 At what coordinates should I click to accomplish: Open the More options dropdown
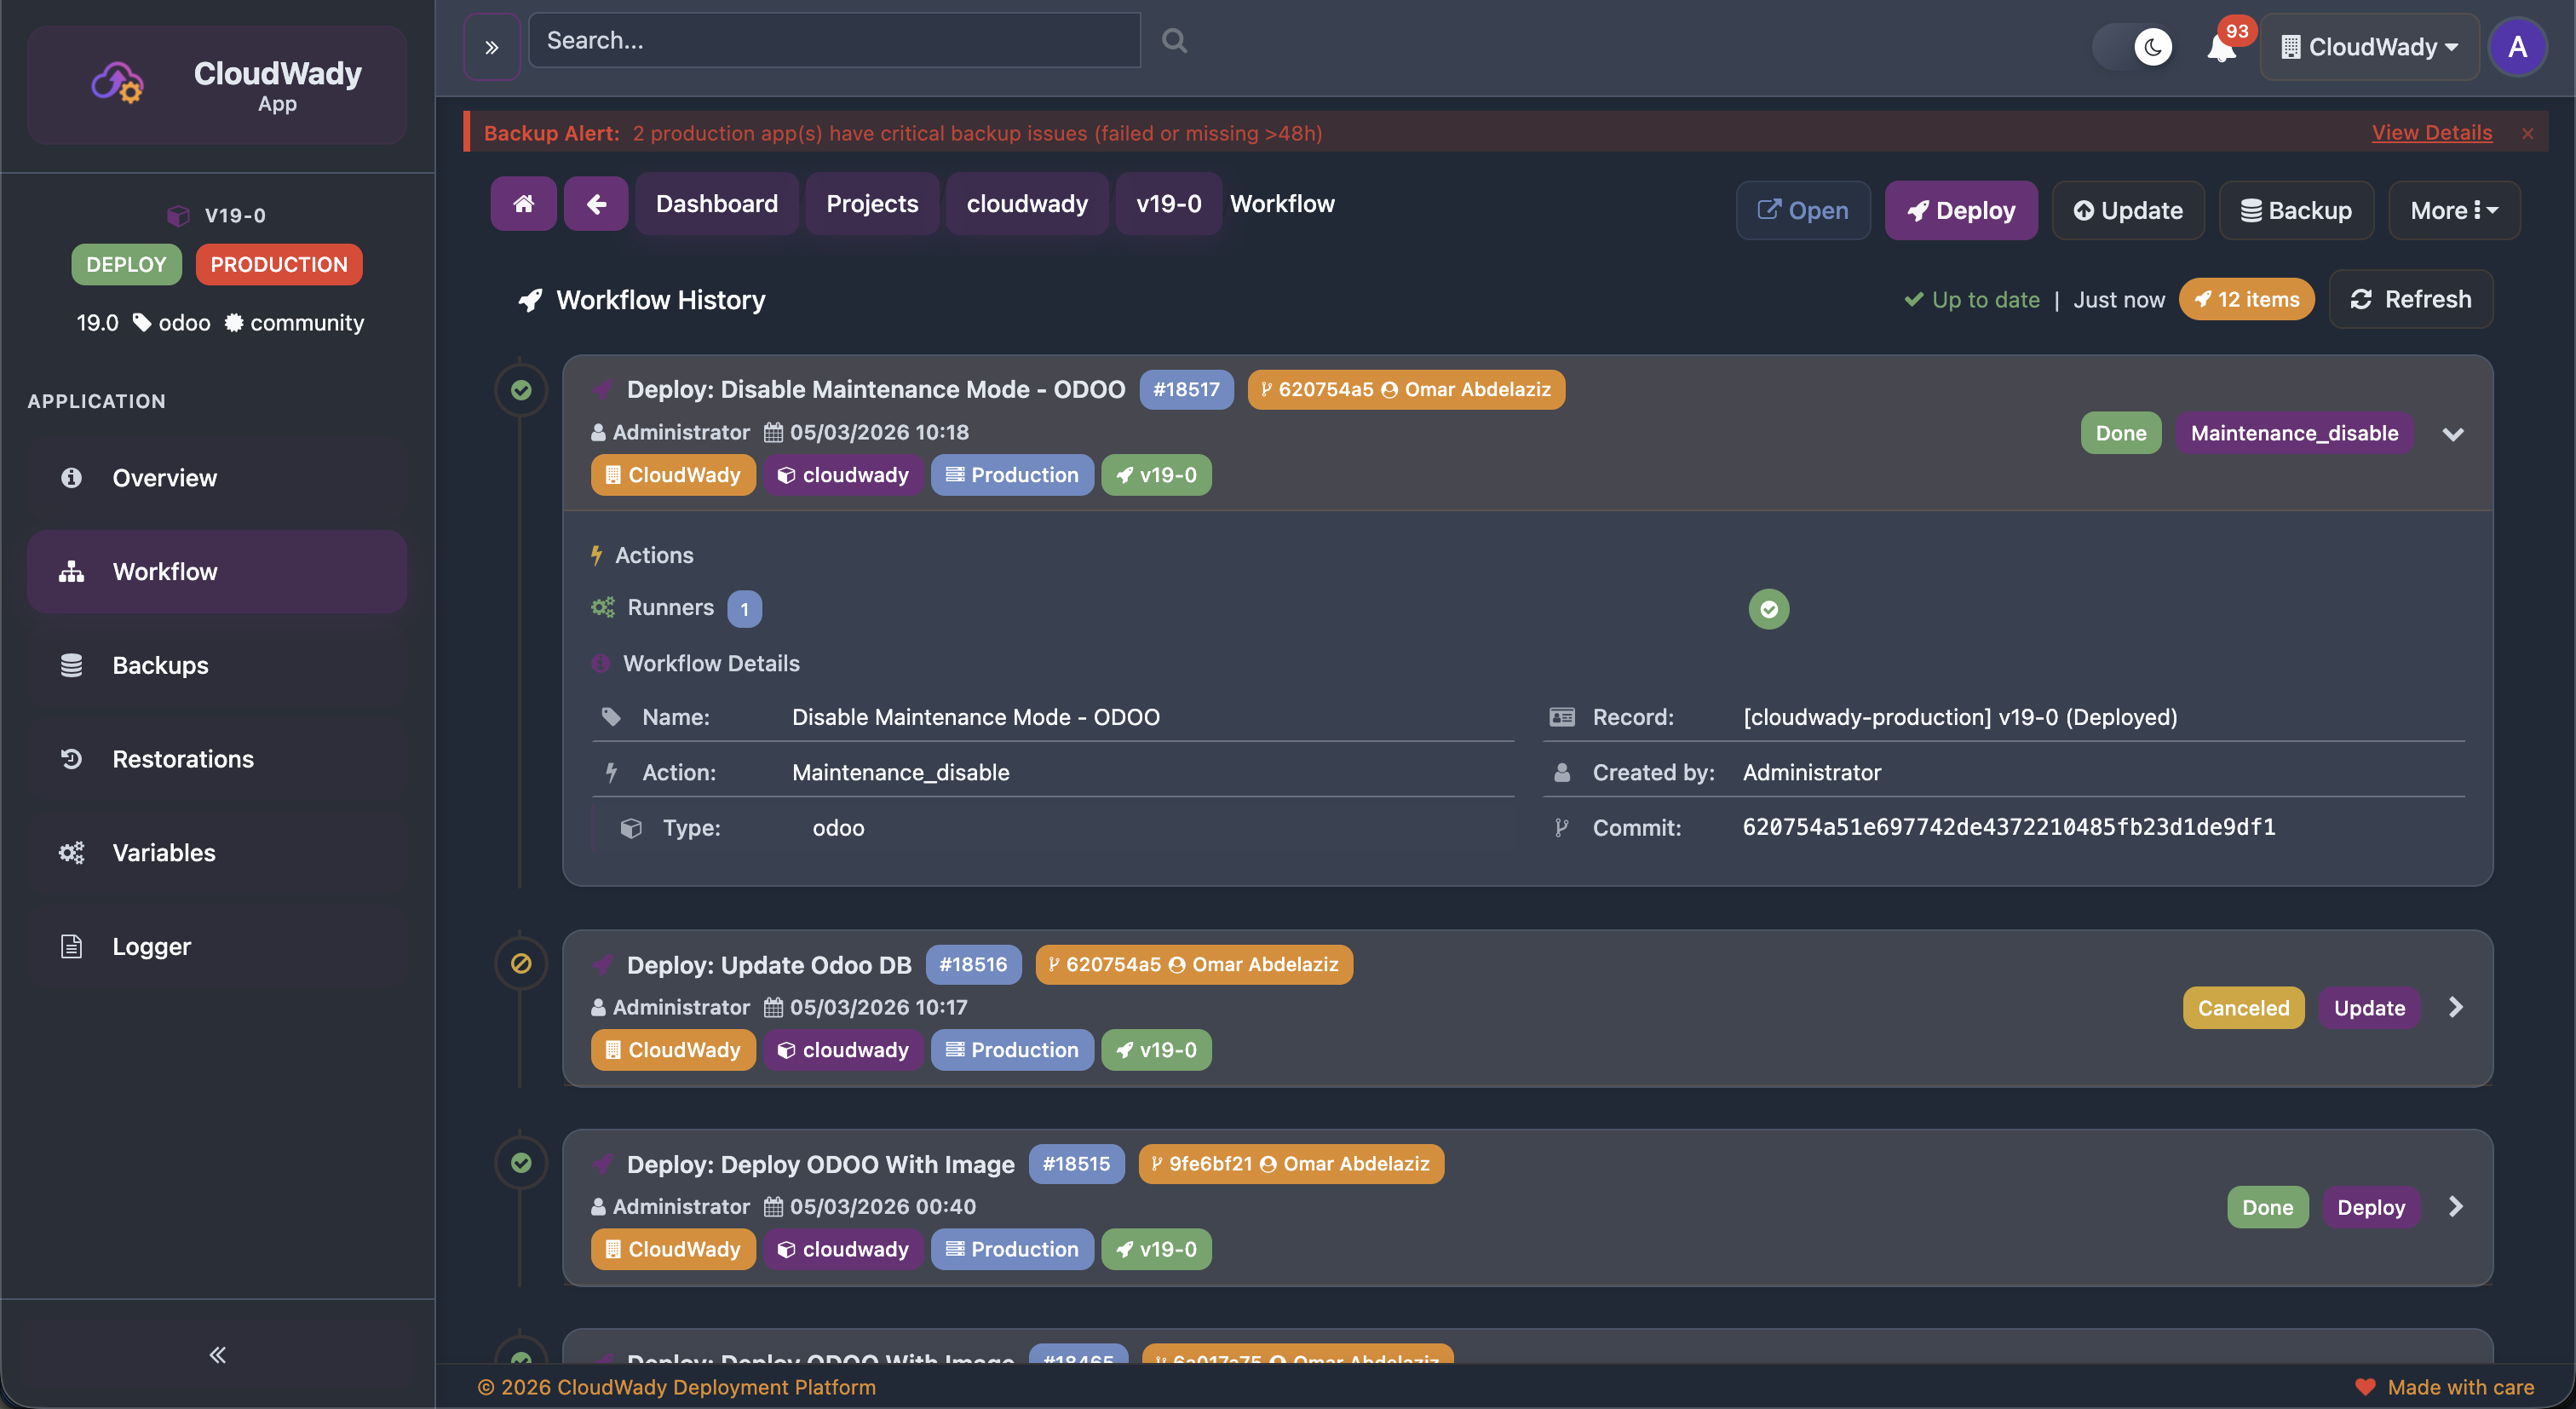point(2454,210)
